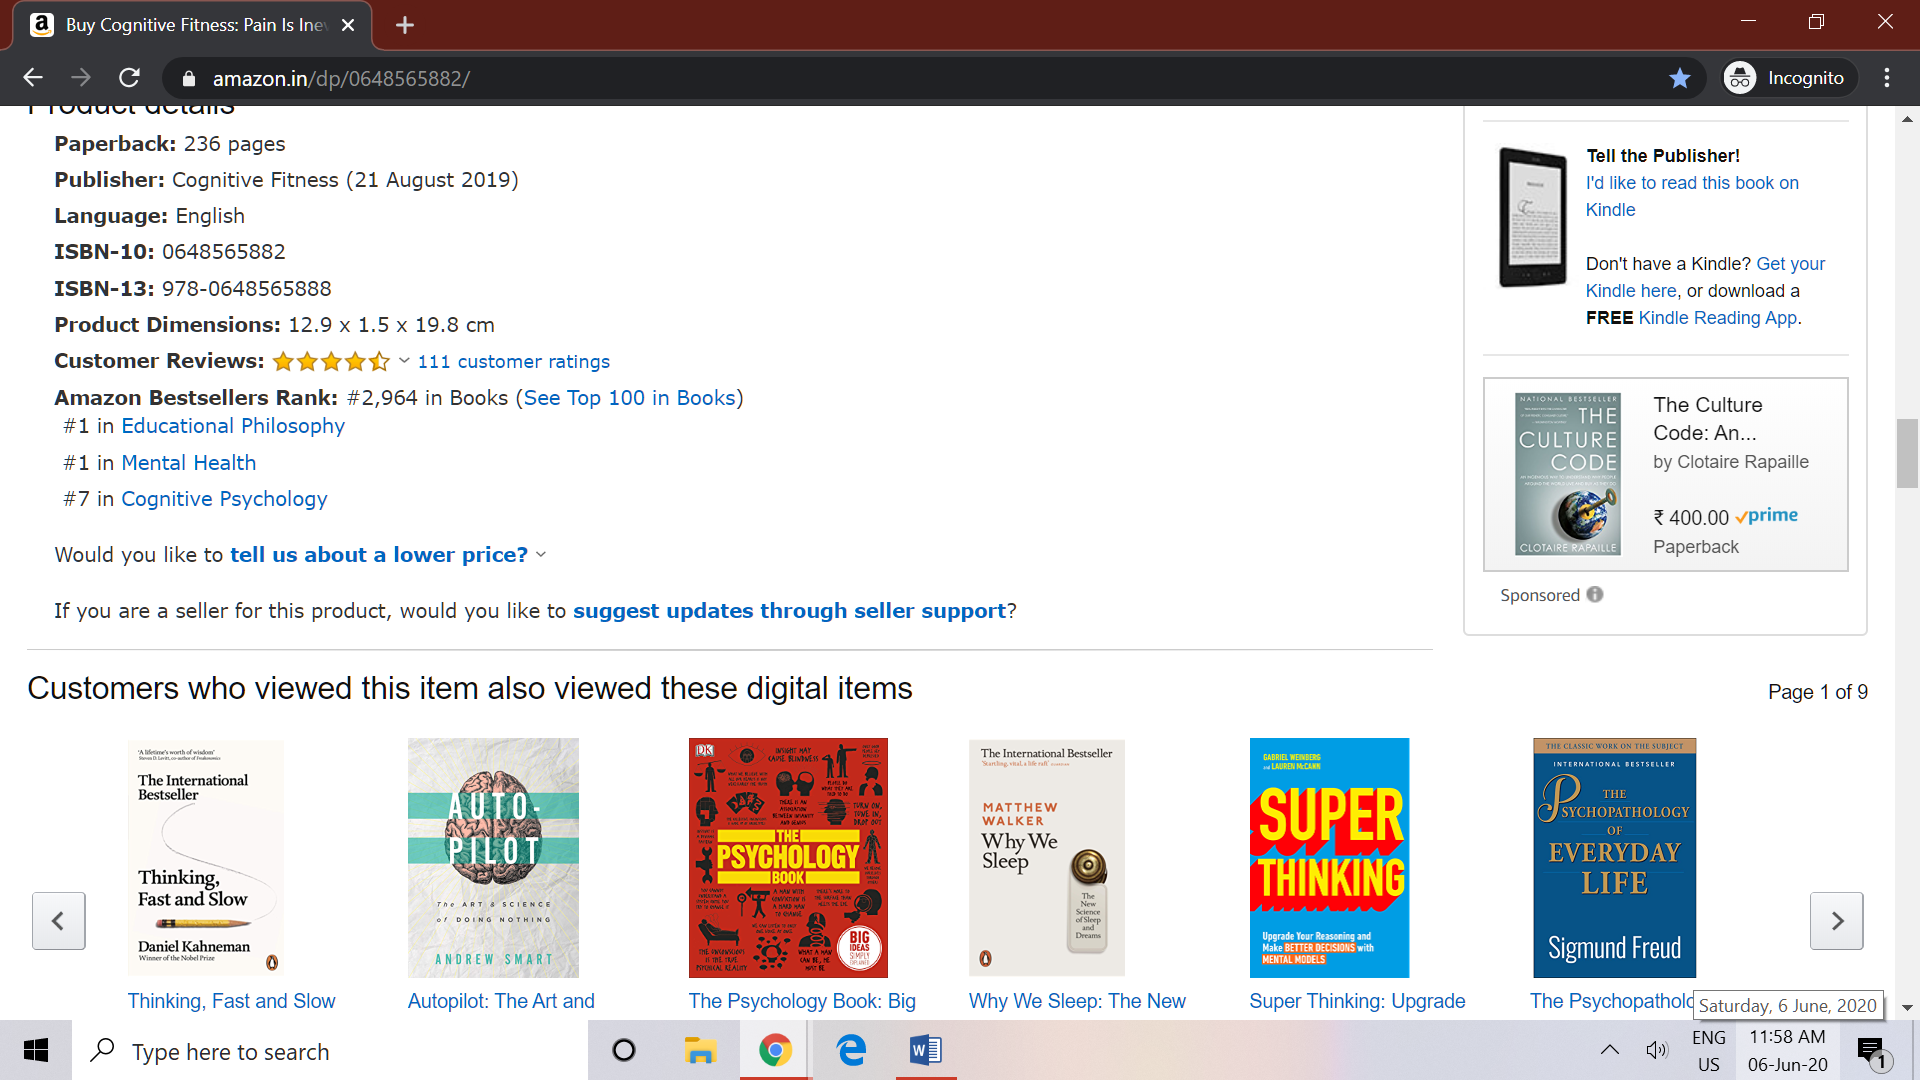
Task: View site security lock info
Action: 189,78
